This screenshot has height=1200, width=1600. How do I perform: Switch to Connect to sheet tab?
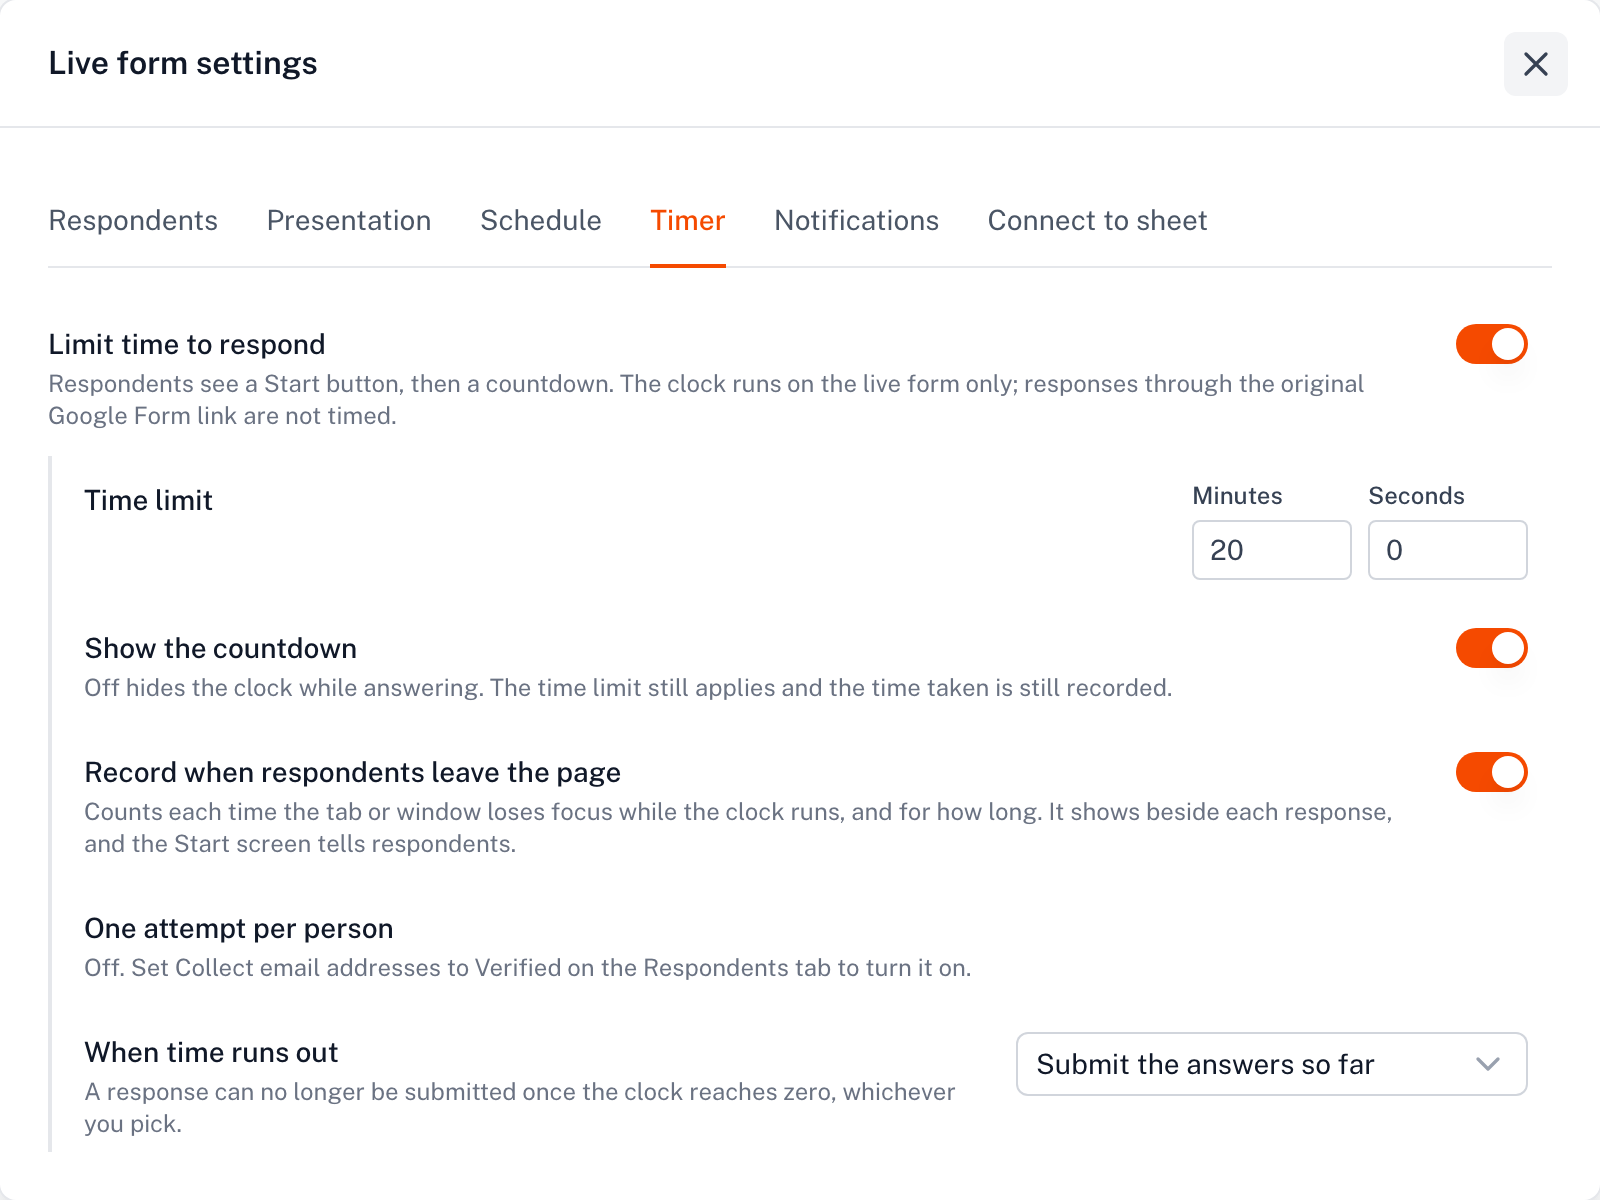1098,220
